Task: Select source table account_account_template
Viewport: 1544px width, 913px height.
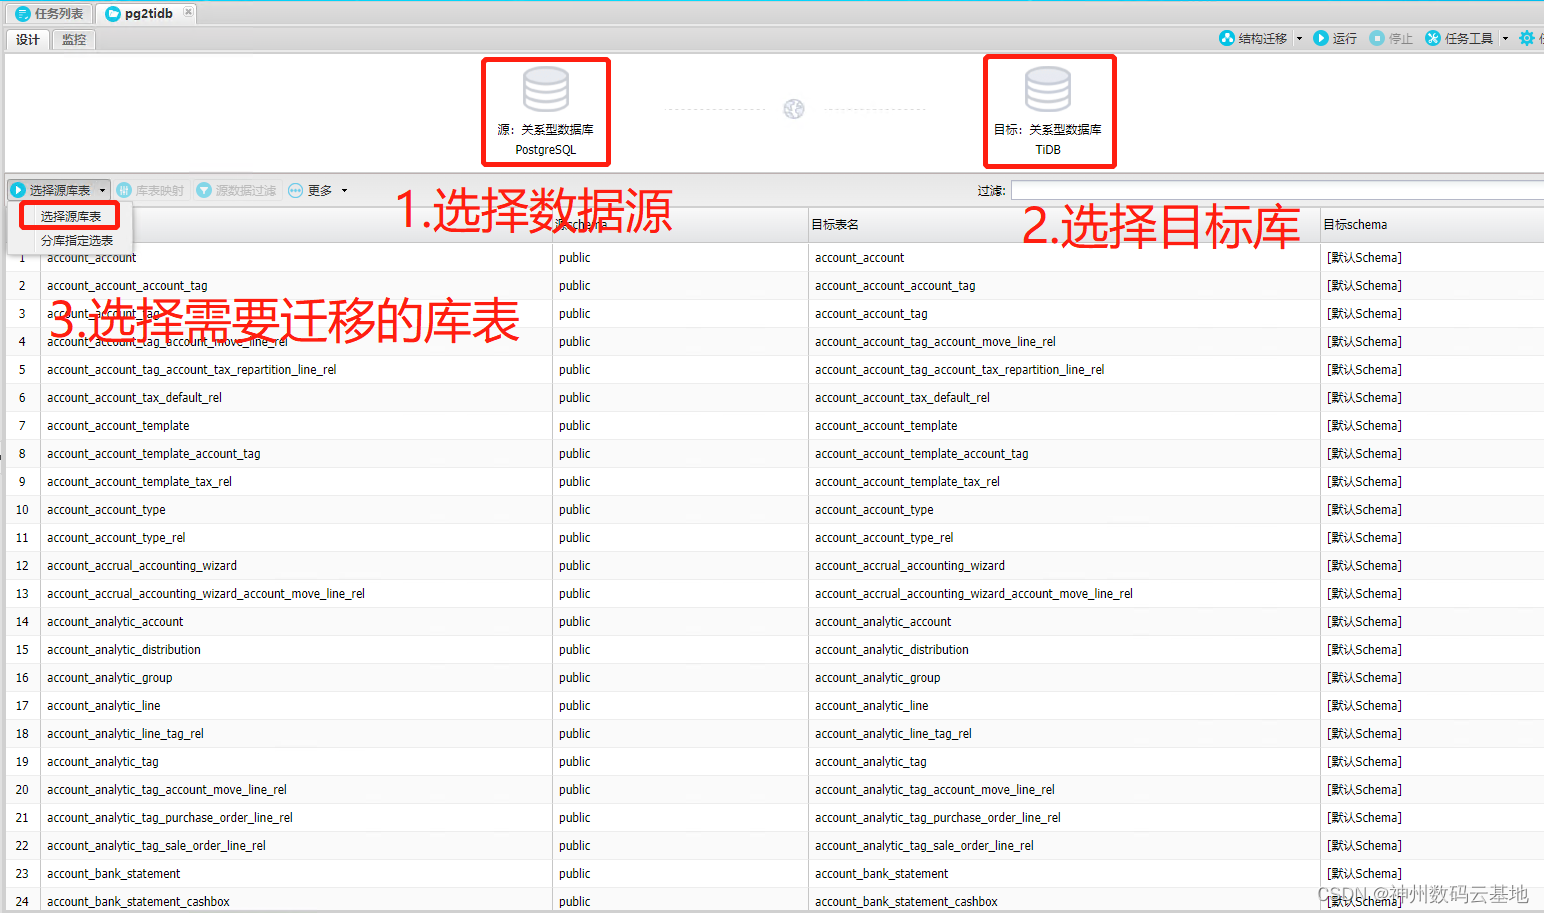Action: (x=118, y=426)
